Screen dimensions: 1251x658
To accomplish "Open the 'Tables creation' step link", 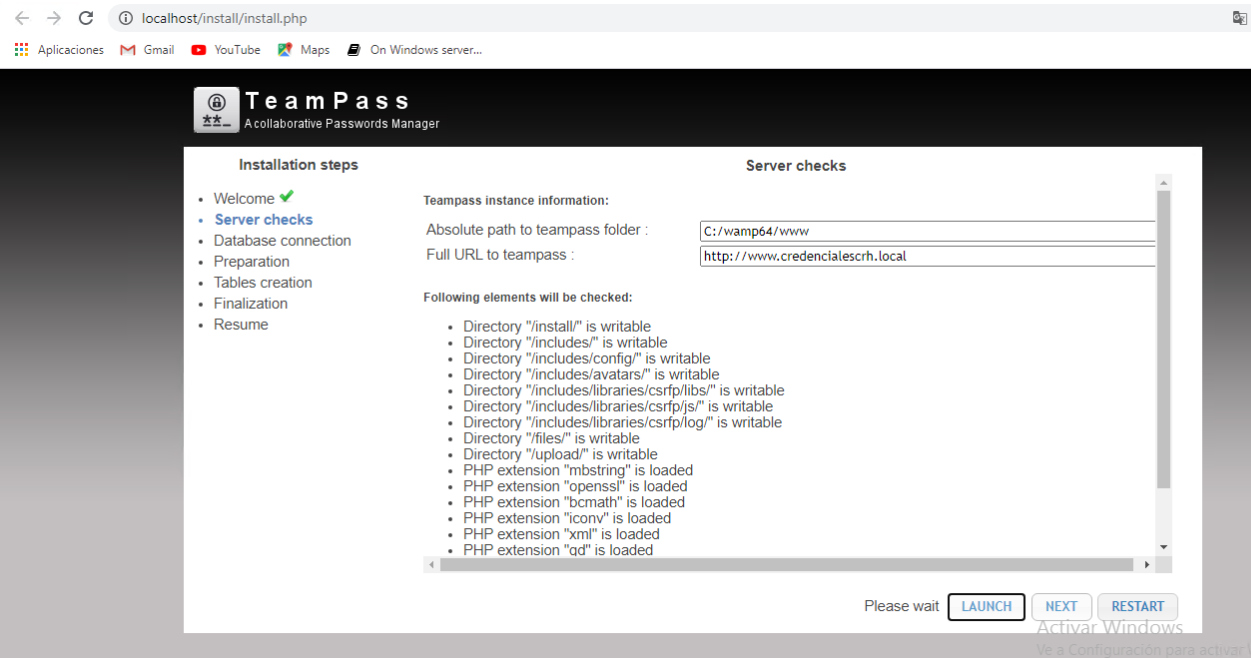I will coord(263,282).
